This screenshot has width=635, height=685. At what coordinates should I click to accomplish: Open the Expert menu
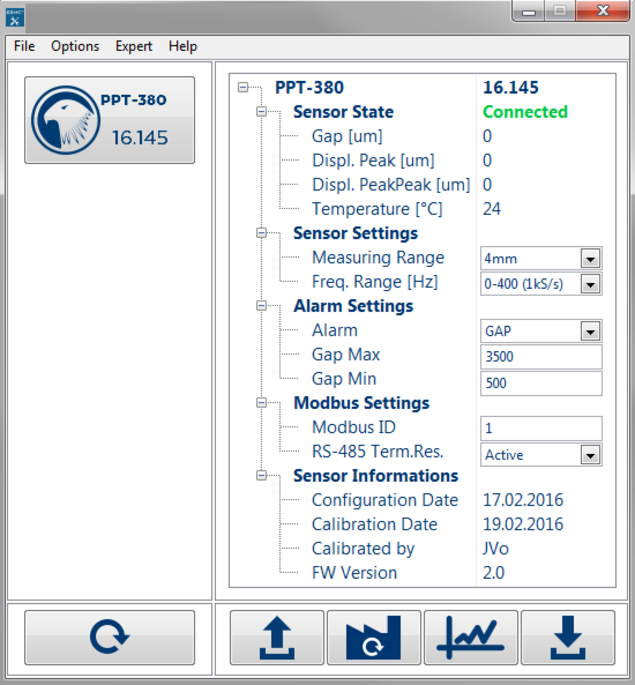(x=134, y=46)
